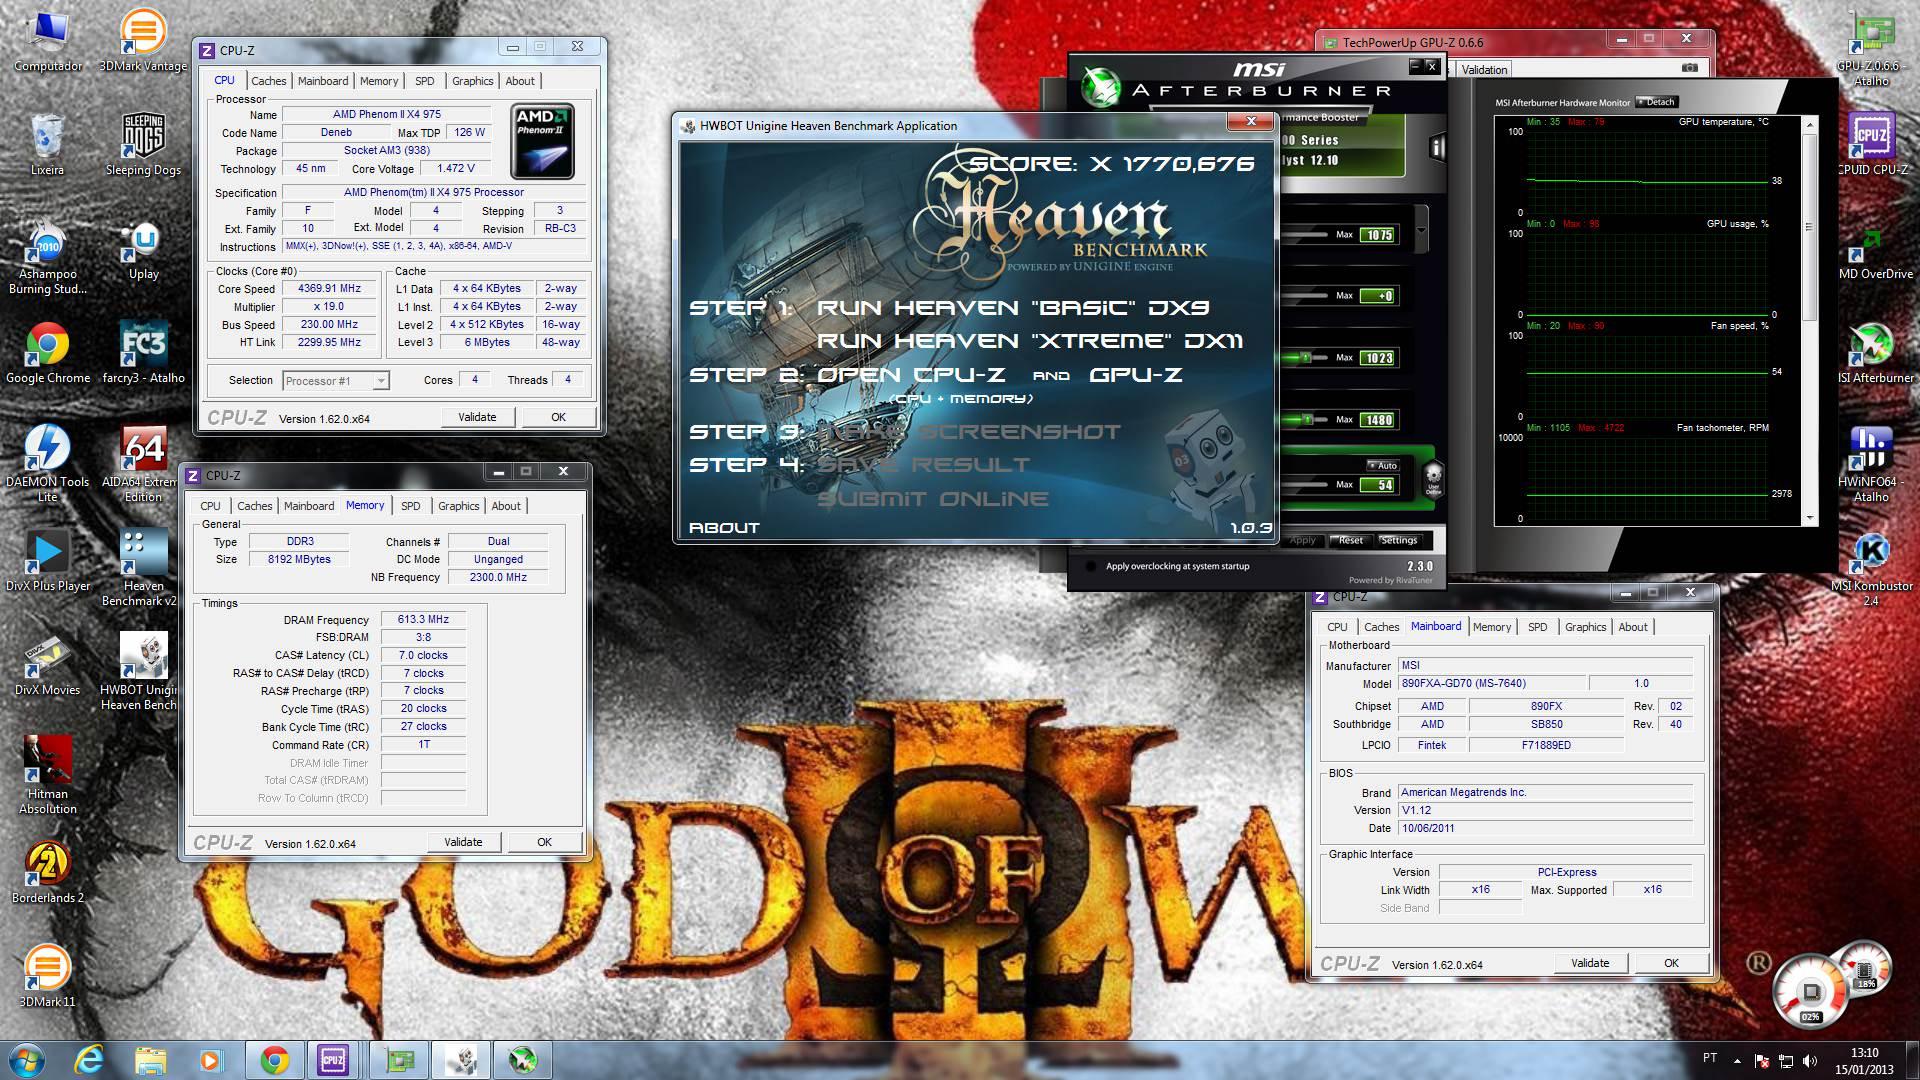Open About tab in CPU-Z memory window
The height and width of the screenshot is (1080, 1920).
[506, 506]
